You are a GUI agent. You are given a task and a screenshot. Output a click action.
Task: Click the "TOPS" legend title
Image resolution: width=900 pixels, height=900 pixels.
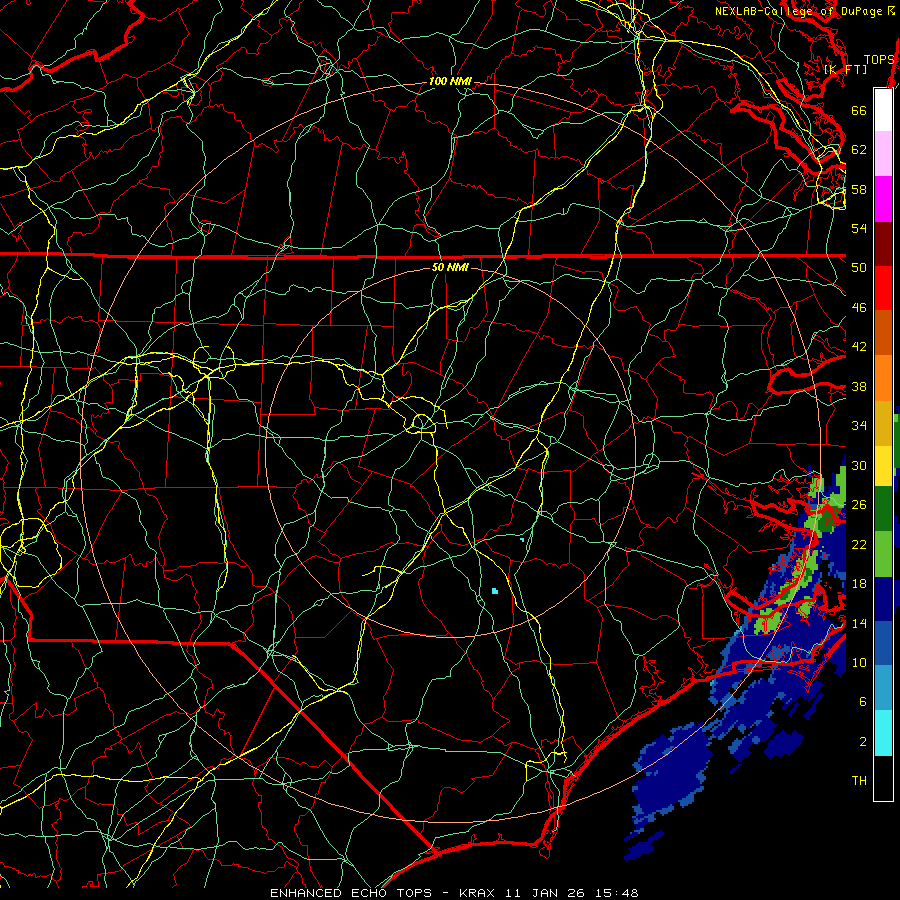point(879,59)
